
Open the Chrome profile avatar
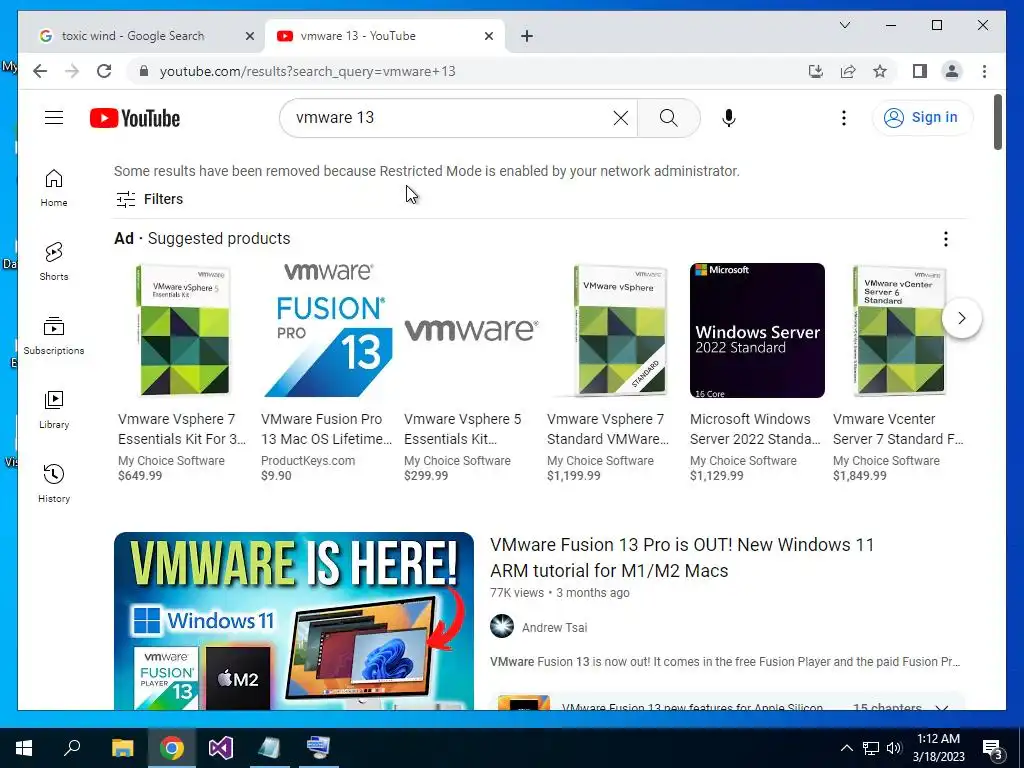pyautogui.click(x=952, y=71)
